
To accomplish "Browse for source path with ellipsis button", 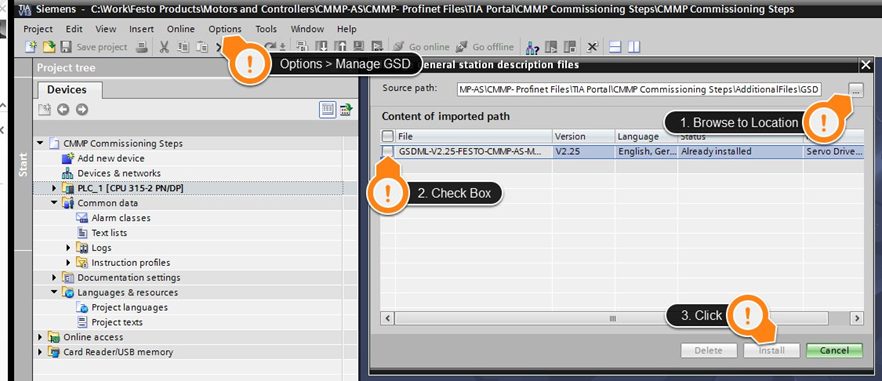I will [856, 89].
